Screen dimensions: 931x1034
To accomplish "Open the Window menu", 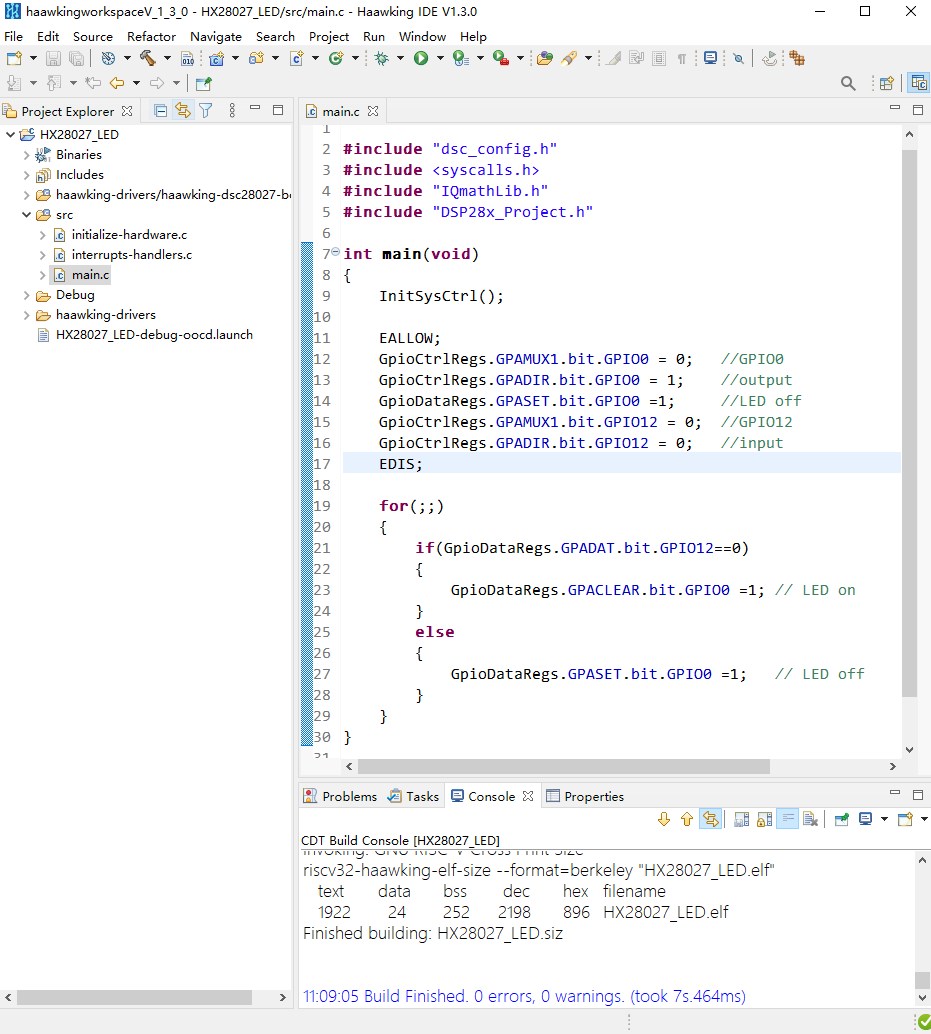I will point(422,36).
